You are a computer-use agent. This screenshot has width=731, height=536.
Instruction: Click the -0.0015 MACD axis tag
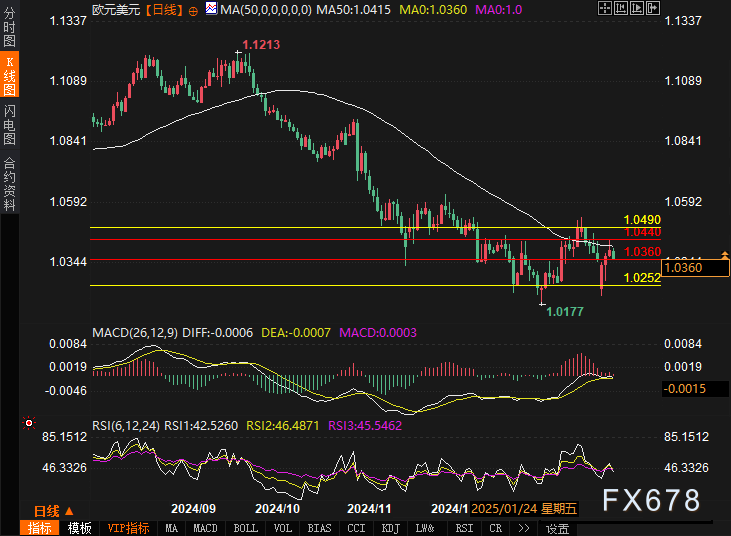click(x=695, y=389)
